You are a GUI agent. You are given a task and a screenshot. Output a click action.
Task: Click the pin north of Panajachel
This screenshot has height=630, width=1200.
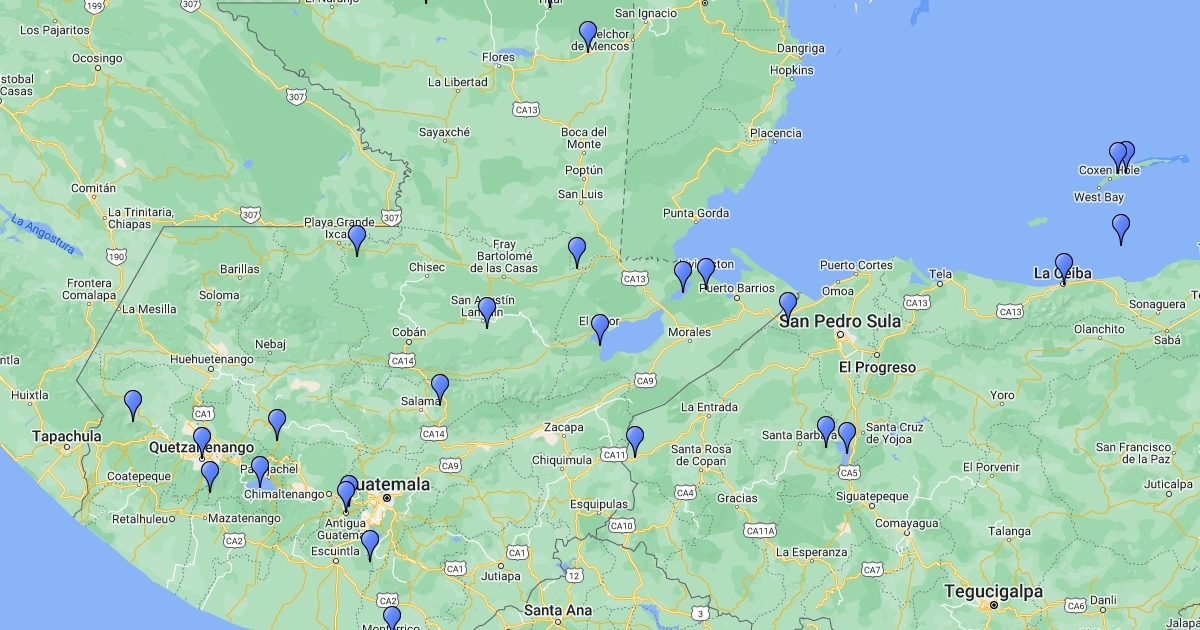point(277,424)
